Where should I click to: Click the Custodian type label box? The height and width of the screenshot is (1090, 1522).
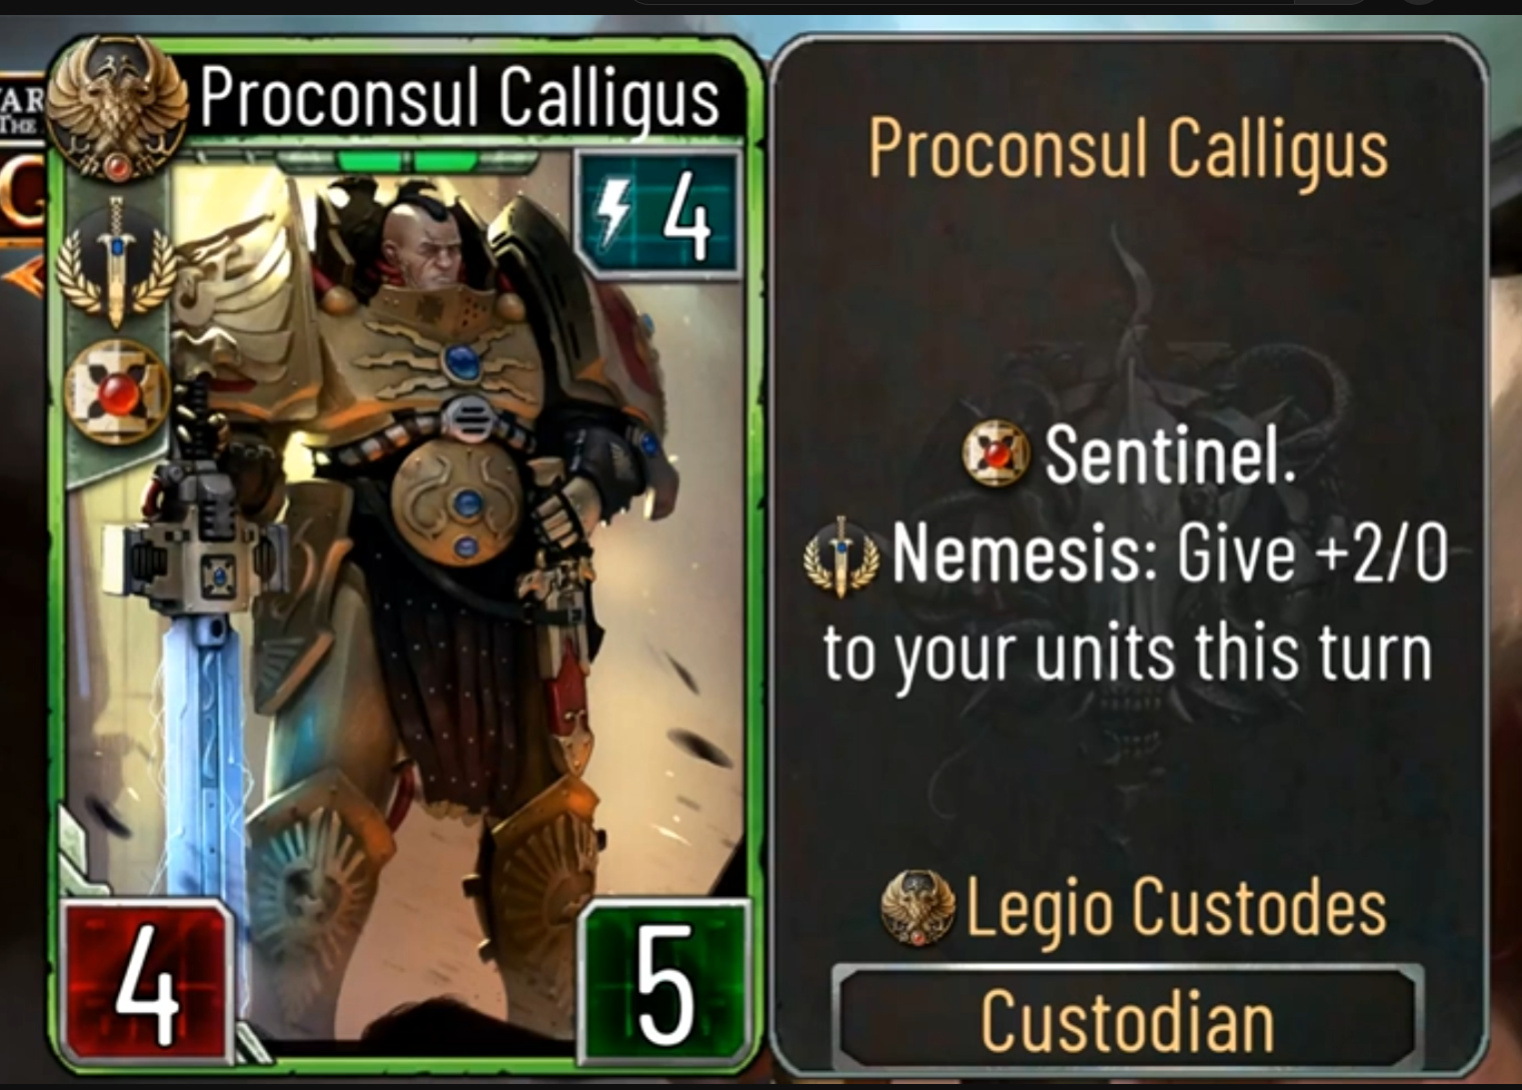coord(1127,1020)
